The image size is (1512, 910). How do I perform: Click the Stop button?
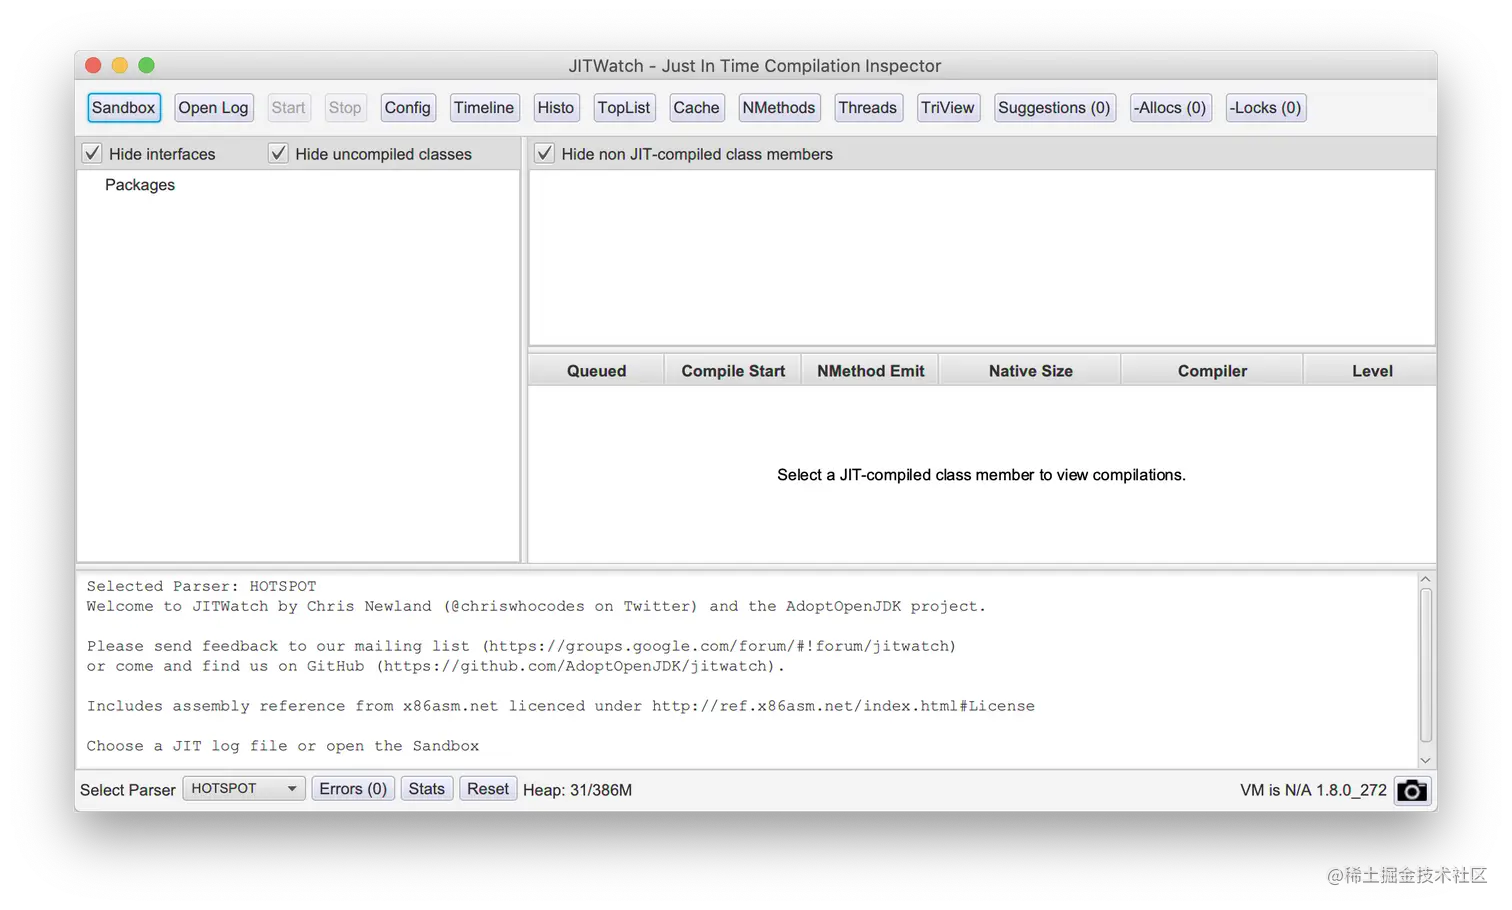(x=345, y=108)
